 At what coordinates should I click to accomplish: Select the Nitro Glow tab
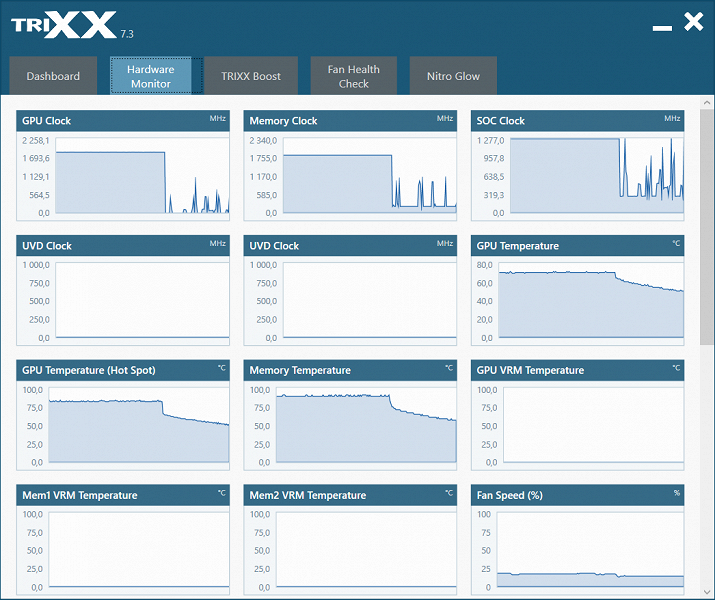coord(453,76)
